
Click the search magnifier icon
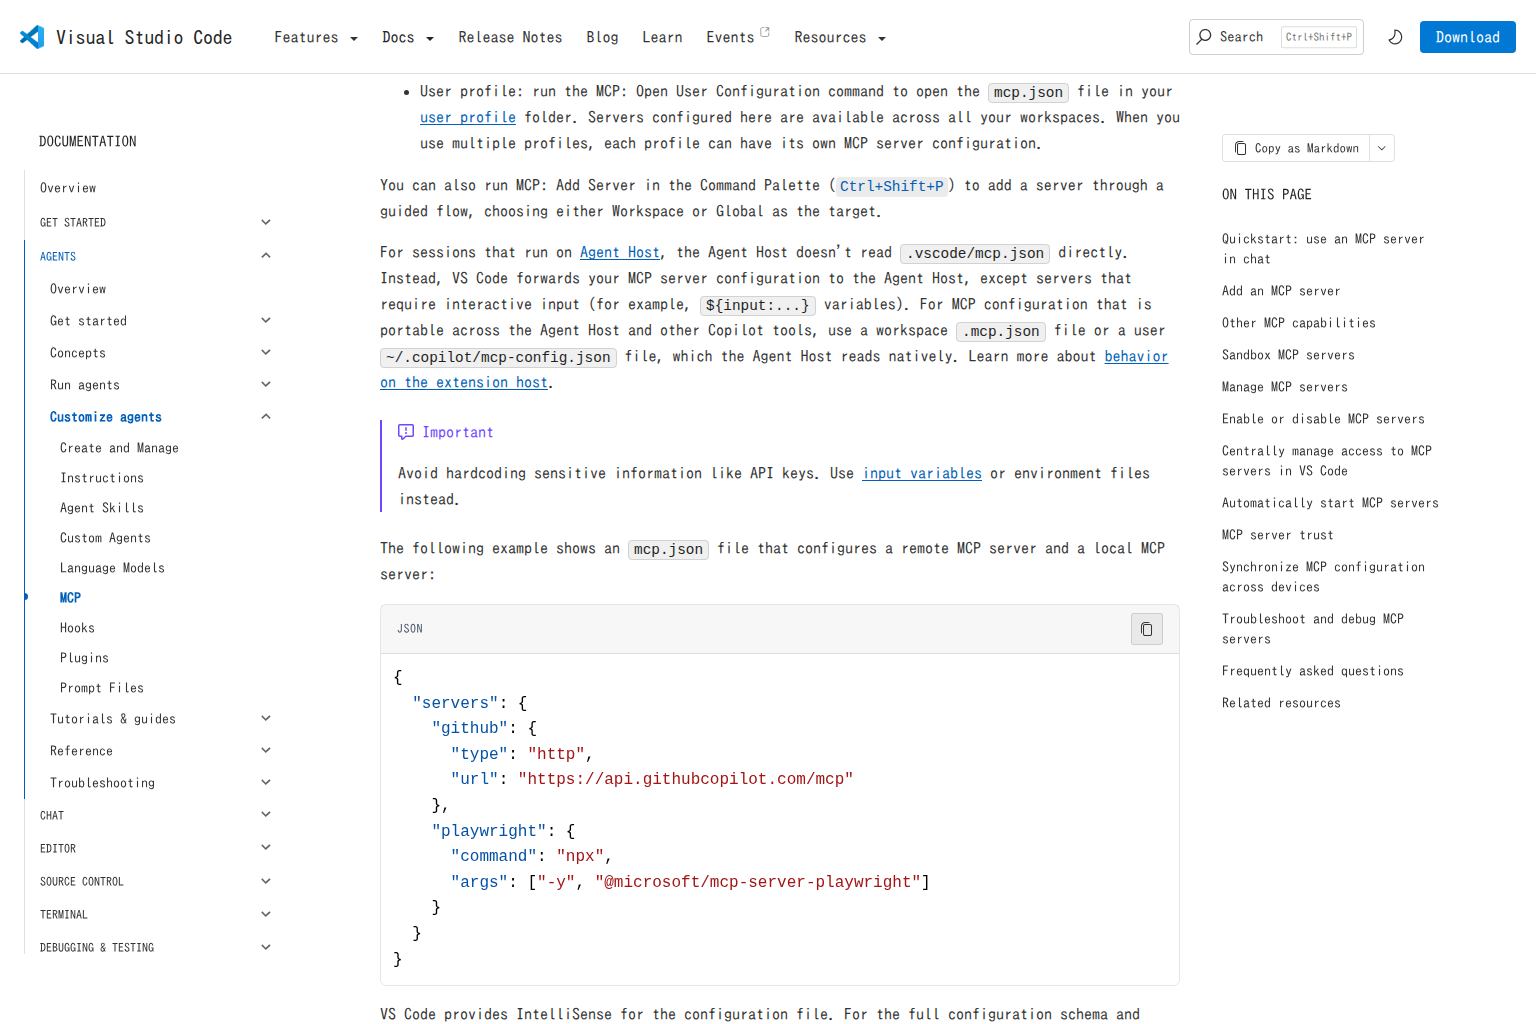(1204, 37)
